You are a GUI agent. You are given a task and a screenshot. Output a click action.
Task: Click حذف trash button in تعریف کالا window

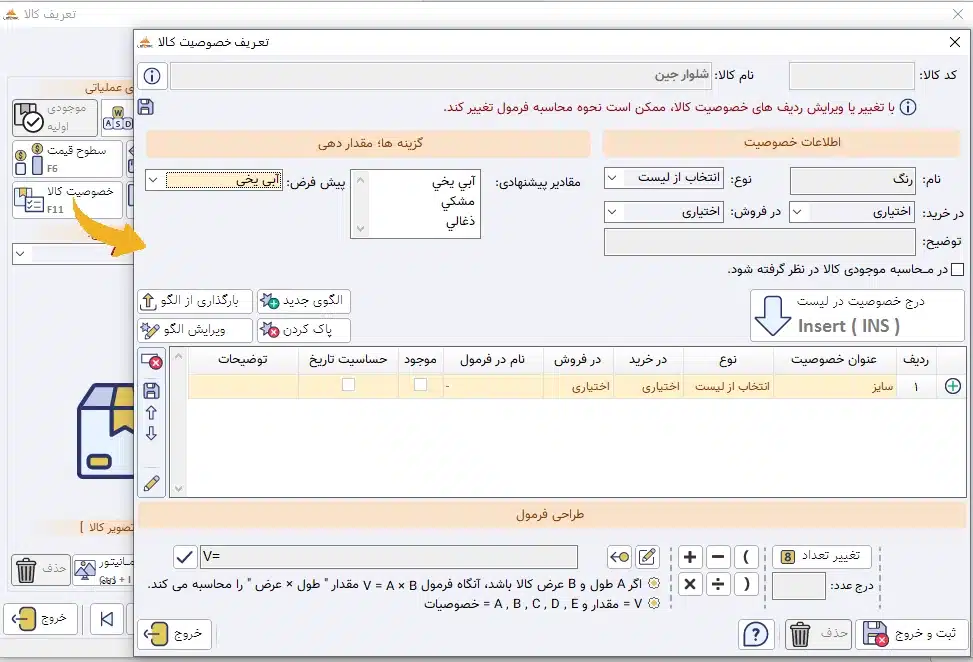tap(41, 569)
